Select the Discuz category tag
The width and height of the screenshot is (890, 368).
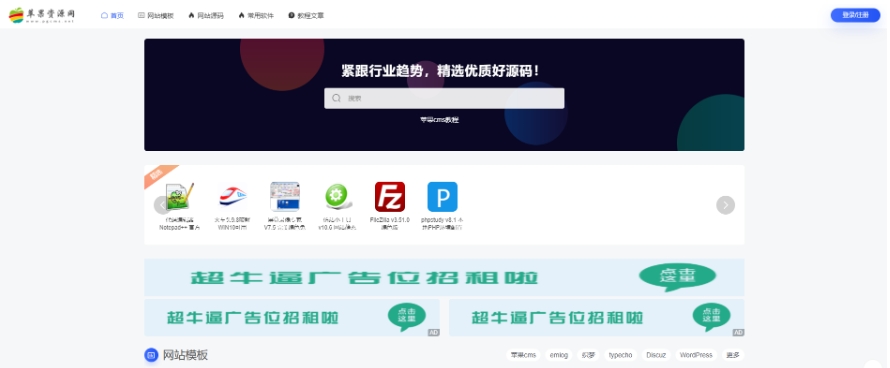(x=656, y=355)
